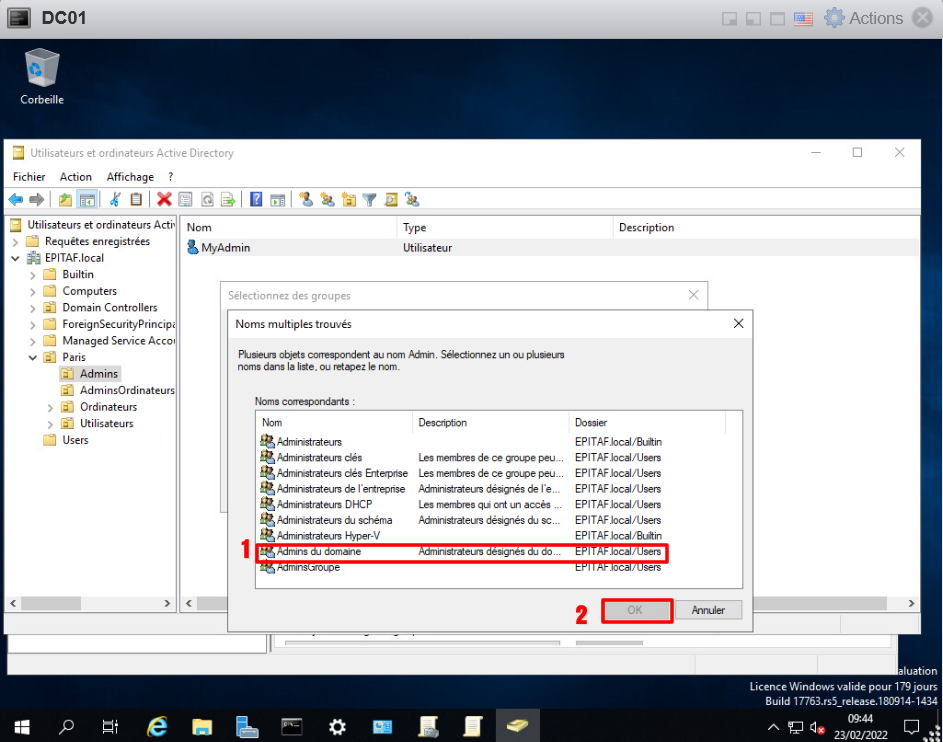Click the Cut scissors icon in toolbar

click(x=116, y=200)
